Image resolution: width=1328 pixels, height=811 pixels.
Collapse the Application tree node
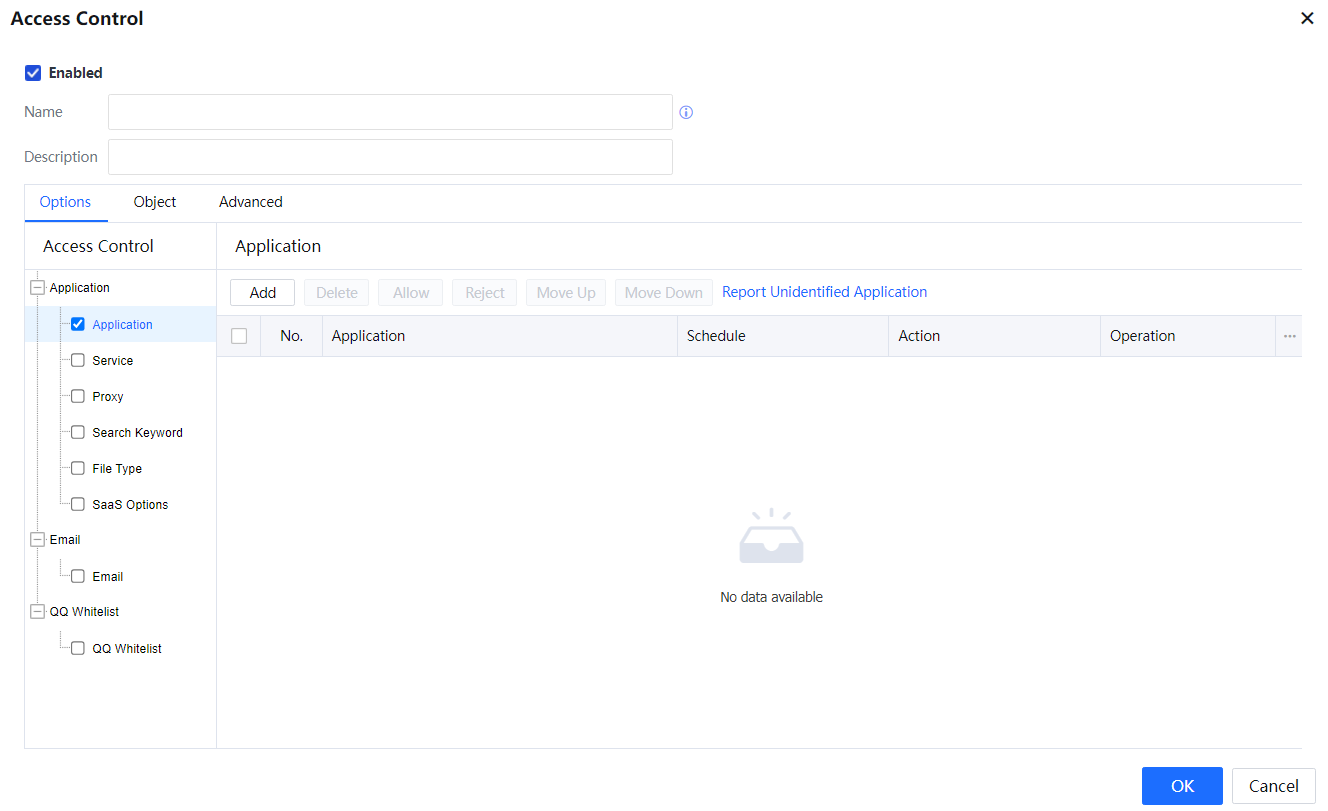(x=38, y=288)
